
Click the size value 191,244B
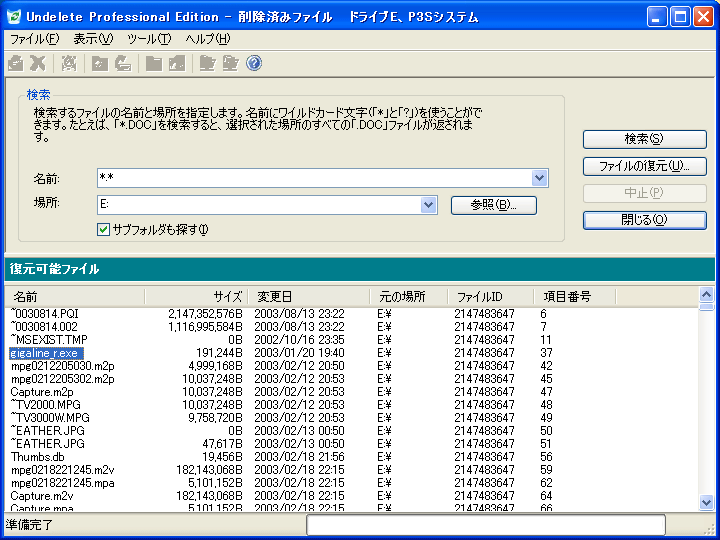[219, 353]
